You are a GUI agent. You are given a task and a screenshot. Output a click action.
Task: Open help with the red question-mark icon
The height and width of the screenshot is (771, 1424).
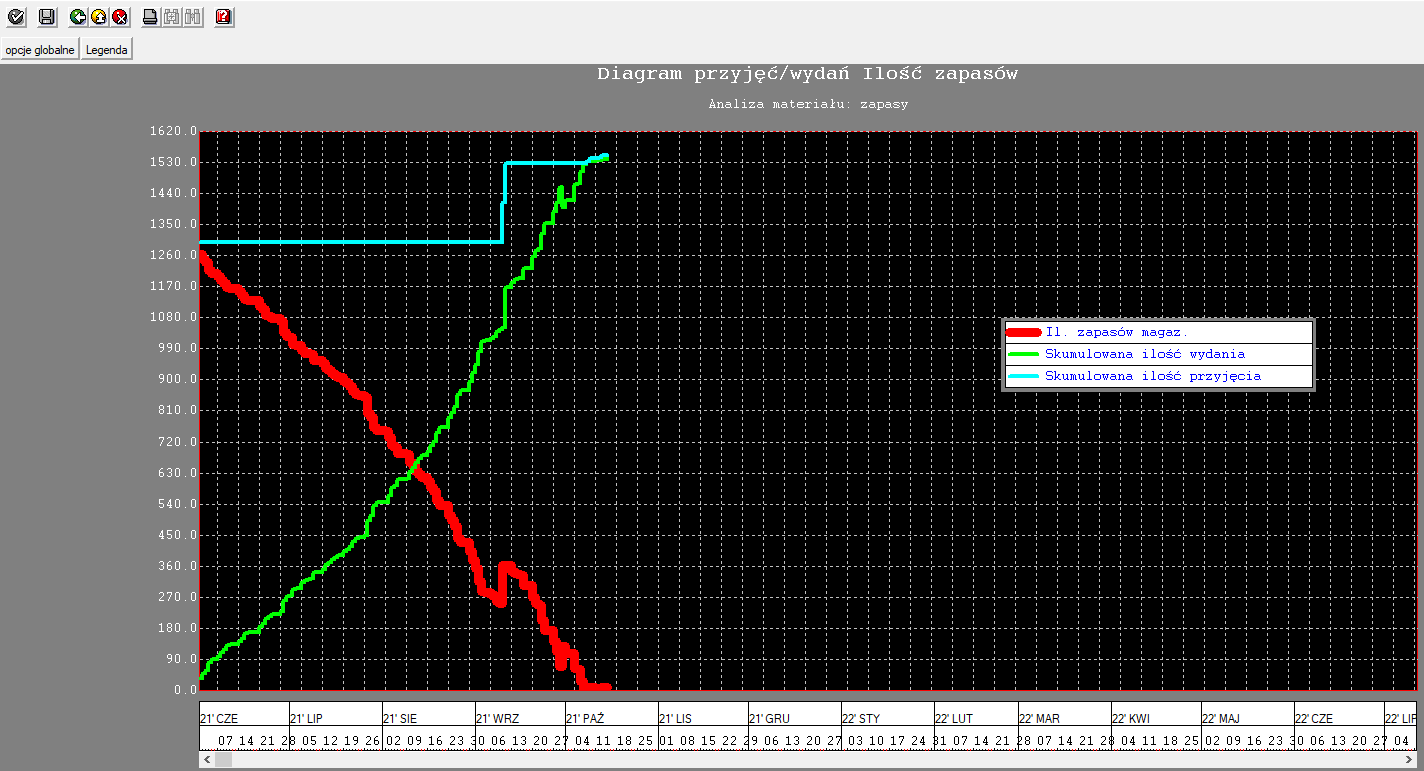[224, 16]
